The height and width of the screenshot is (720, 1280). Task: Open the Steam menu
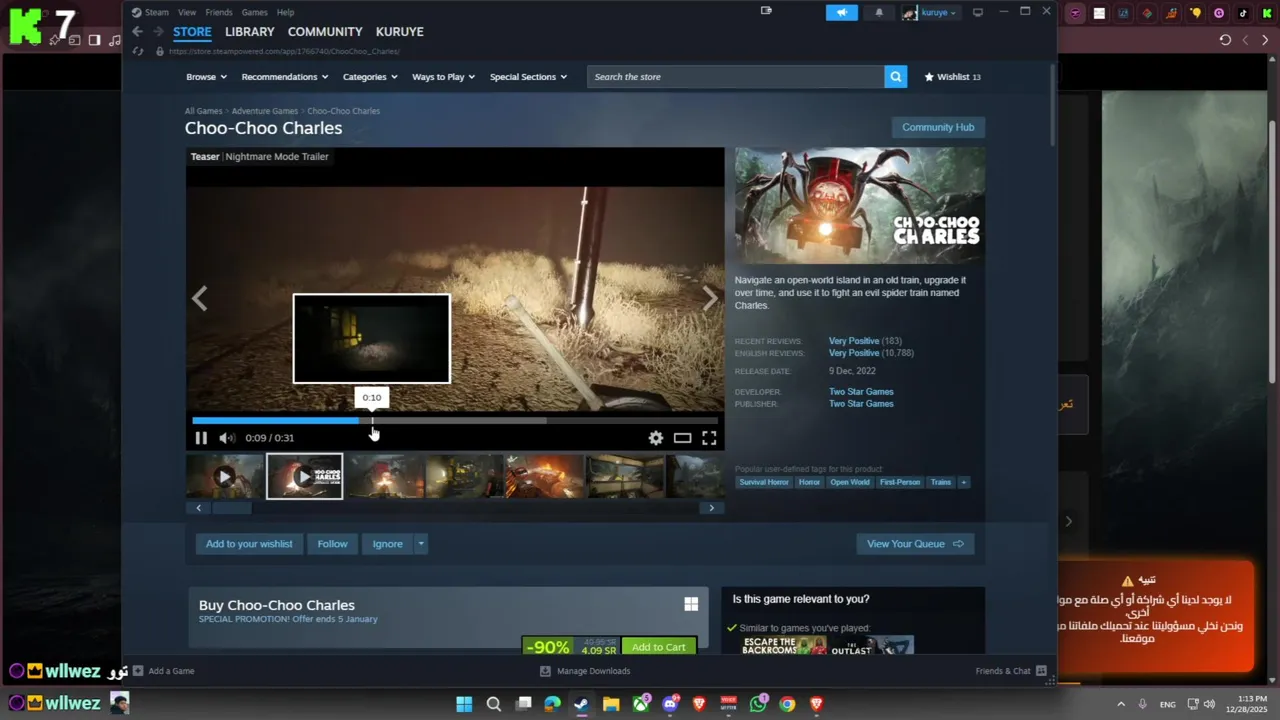(157, 12)
